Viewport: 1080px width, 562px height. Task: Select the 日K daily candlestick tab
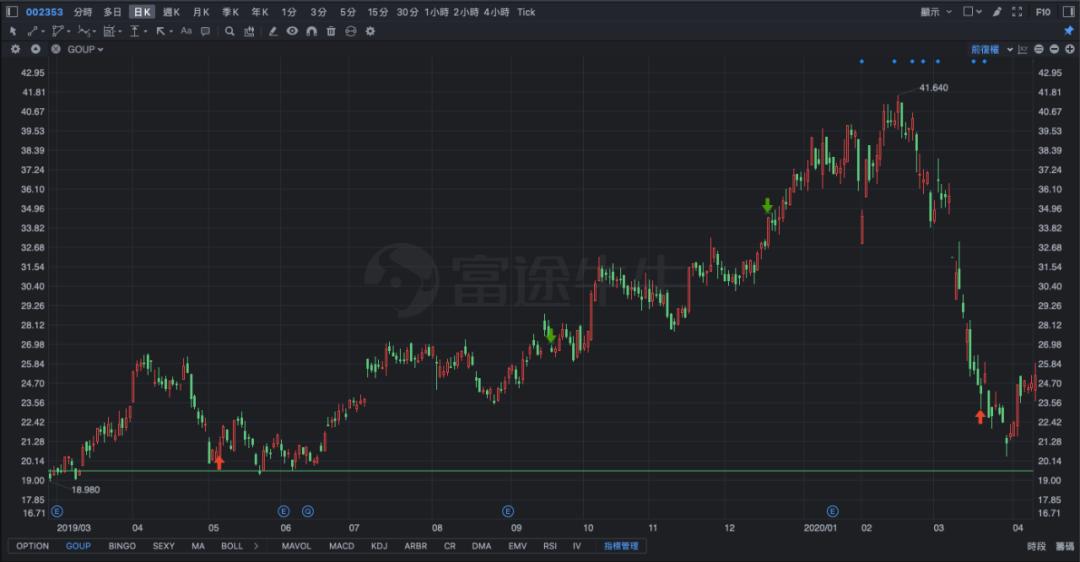pyautogui.click(x=142, y=12)
